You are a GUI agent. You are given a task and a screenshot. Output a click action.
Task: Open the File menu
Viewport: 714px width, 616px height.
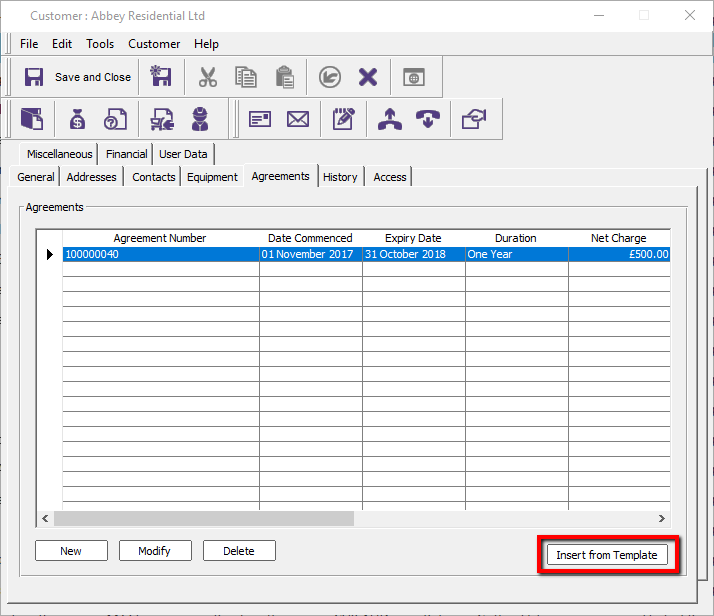[x=29, y=44]
